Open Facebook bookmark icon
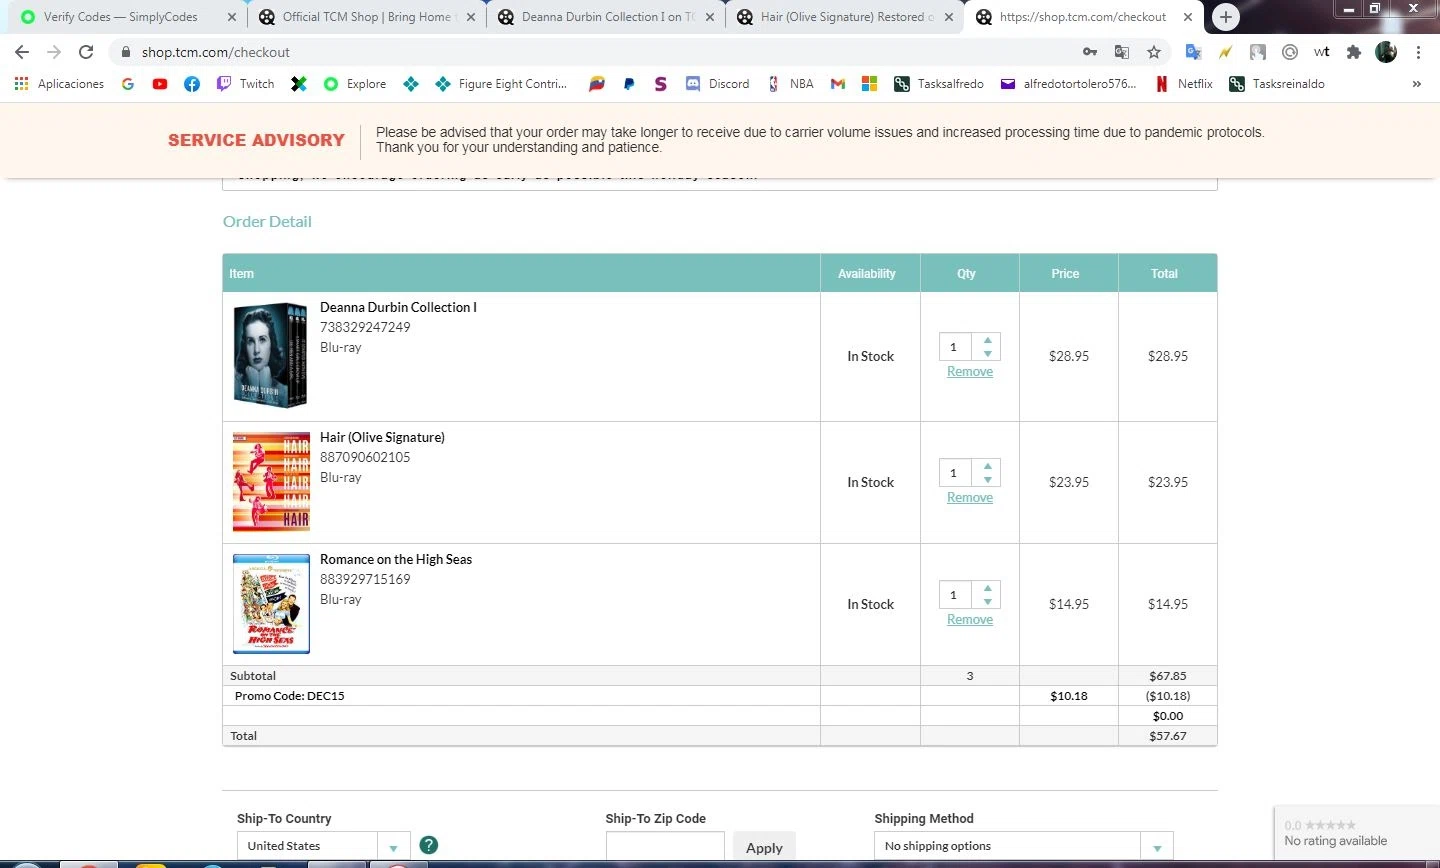 pyautogui.click(x=192, y=84)
